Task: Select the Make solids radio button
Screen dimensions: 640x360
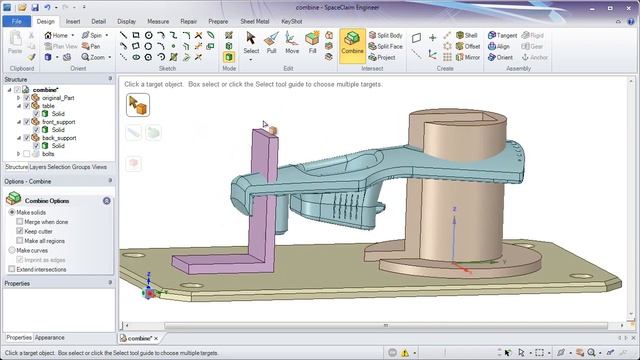Action: 12,212
